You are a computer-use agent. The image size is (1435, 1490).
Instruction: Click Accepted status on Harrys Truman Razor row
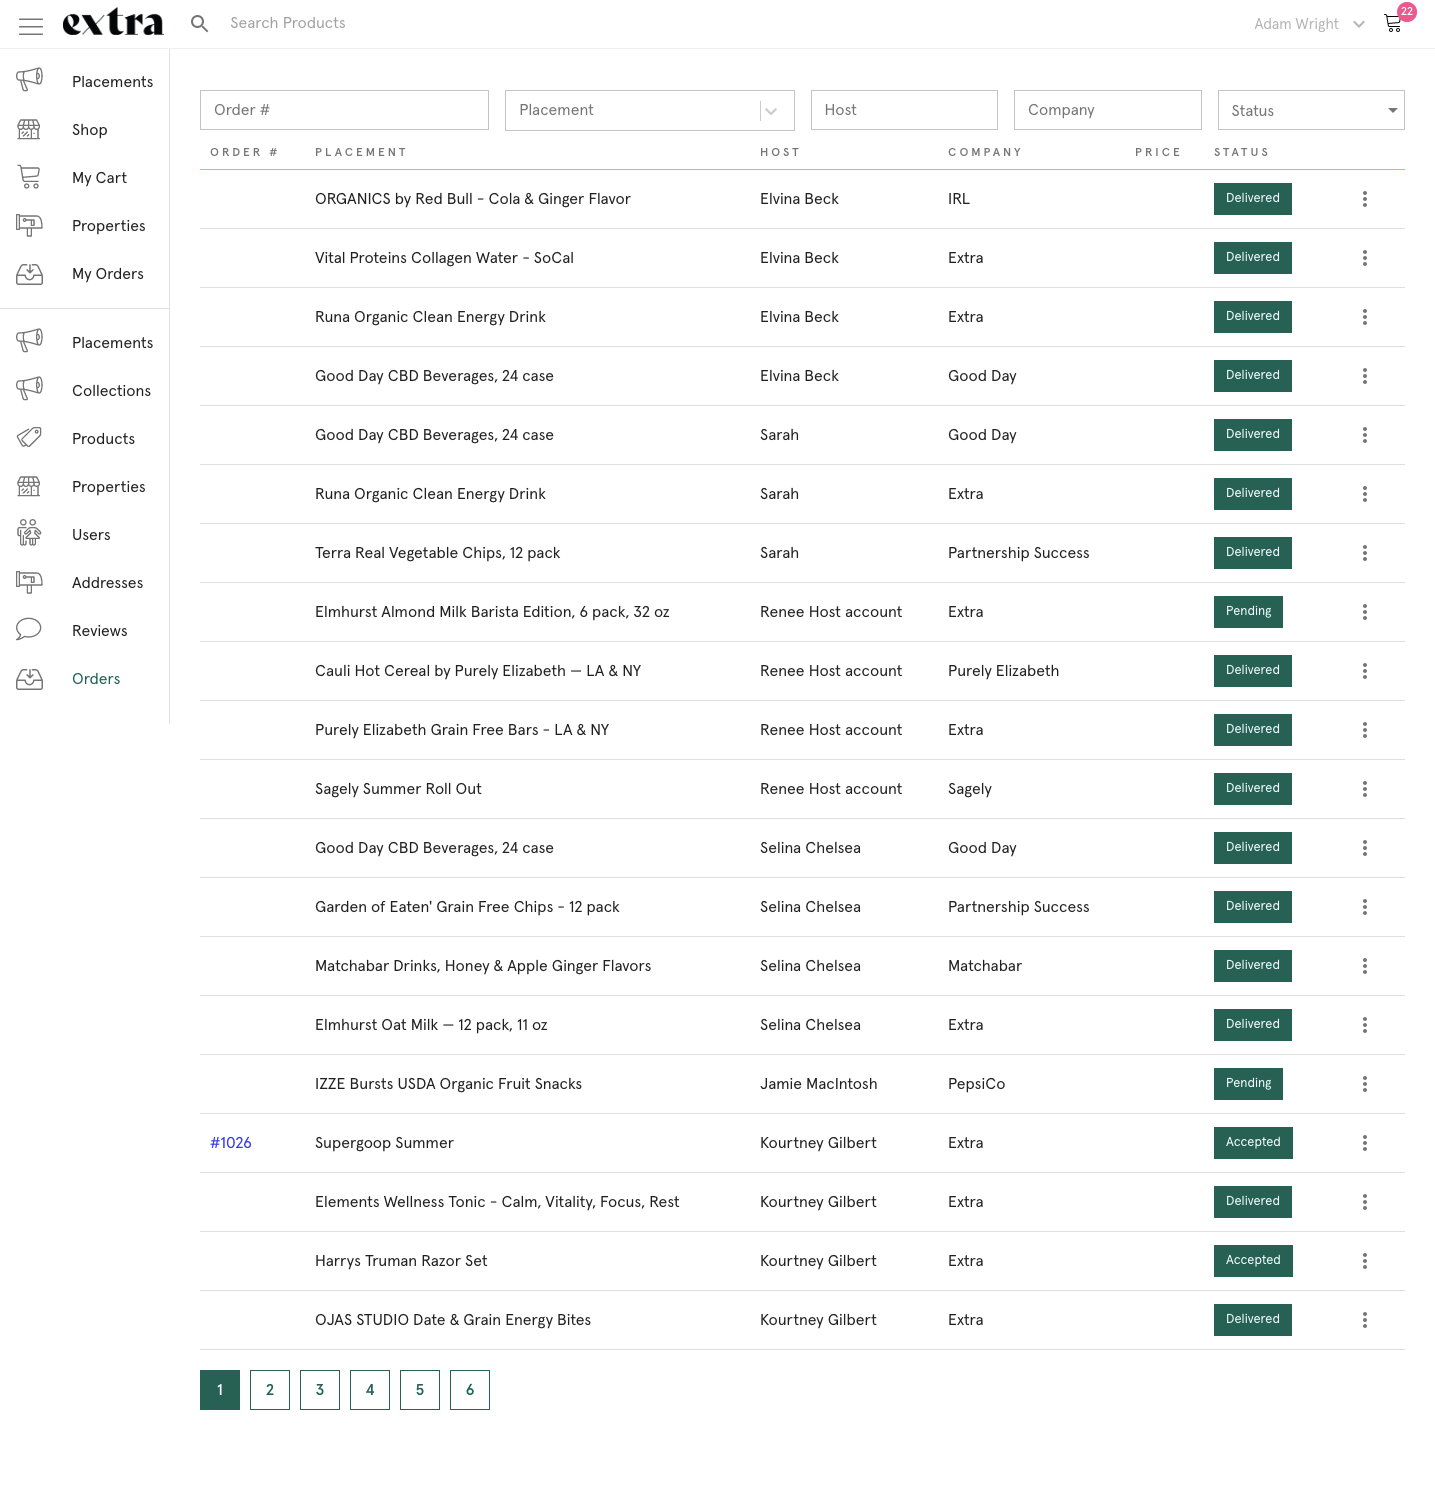click(1253, 1261)
